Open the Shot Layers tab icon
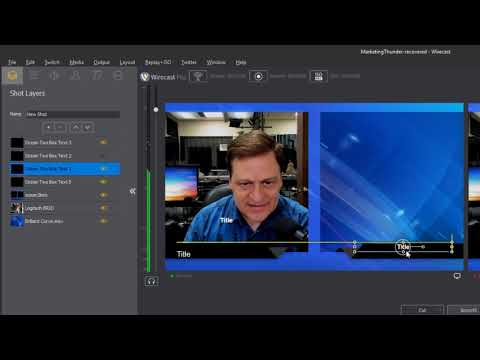The width and height of the screenshot is (480, 360). pyautogui.click(x=12, y=75)
